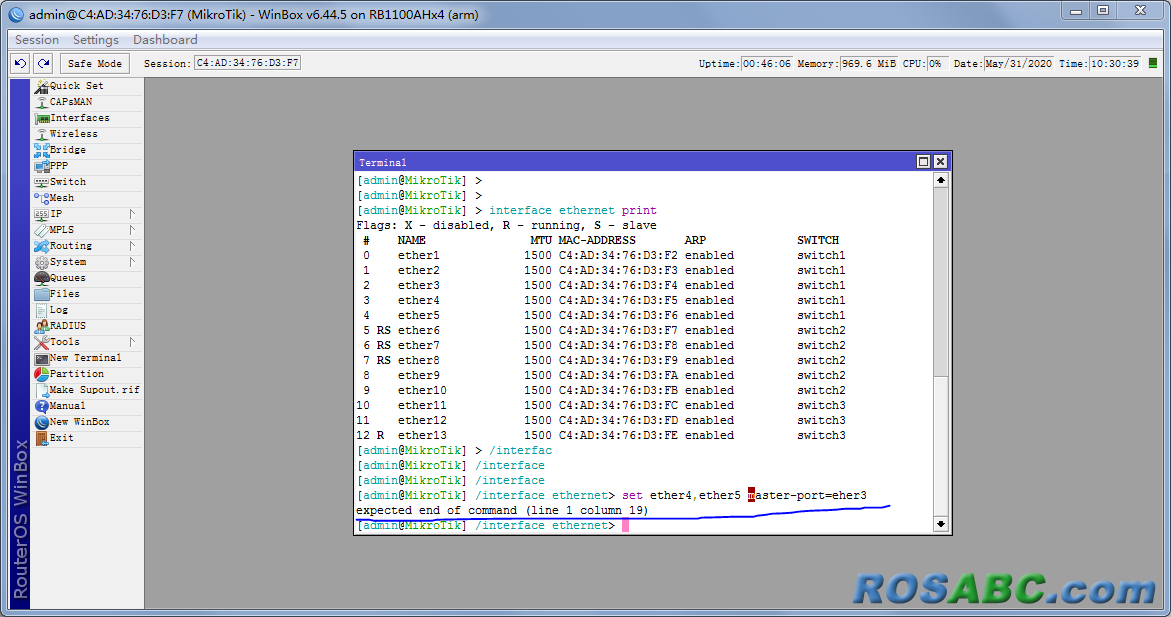The width and height of the screenshot is (1171, 617).
Task: Click the Make Supout.rif icon
Action: (x=41, y=390)
